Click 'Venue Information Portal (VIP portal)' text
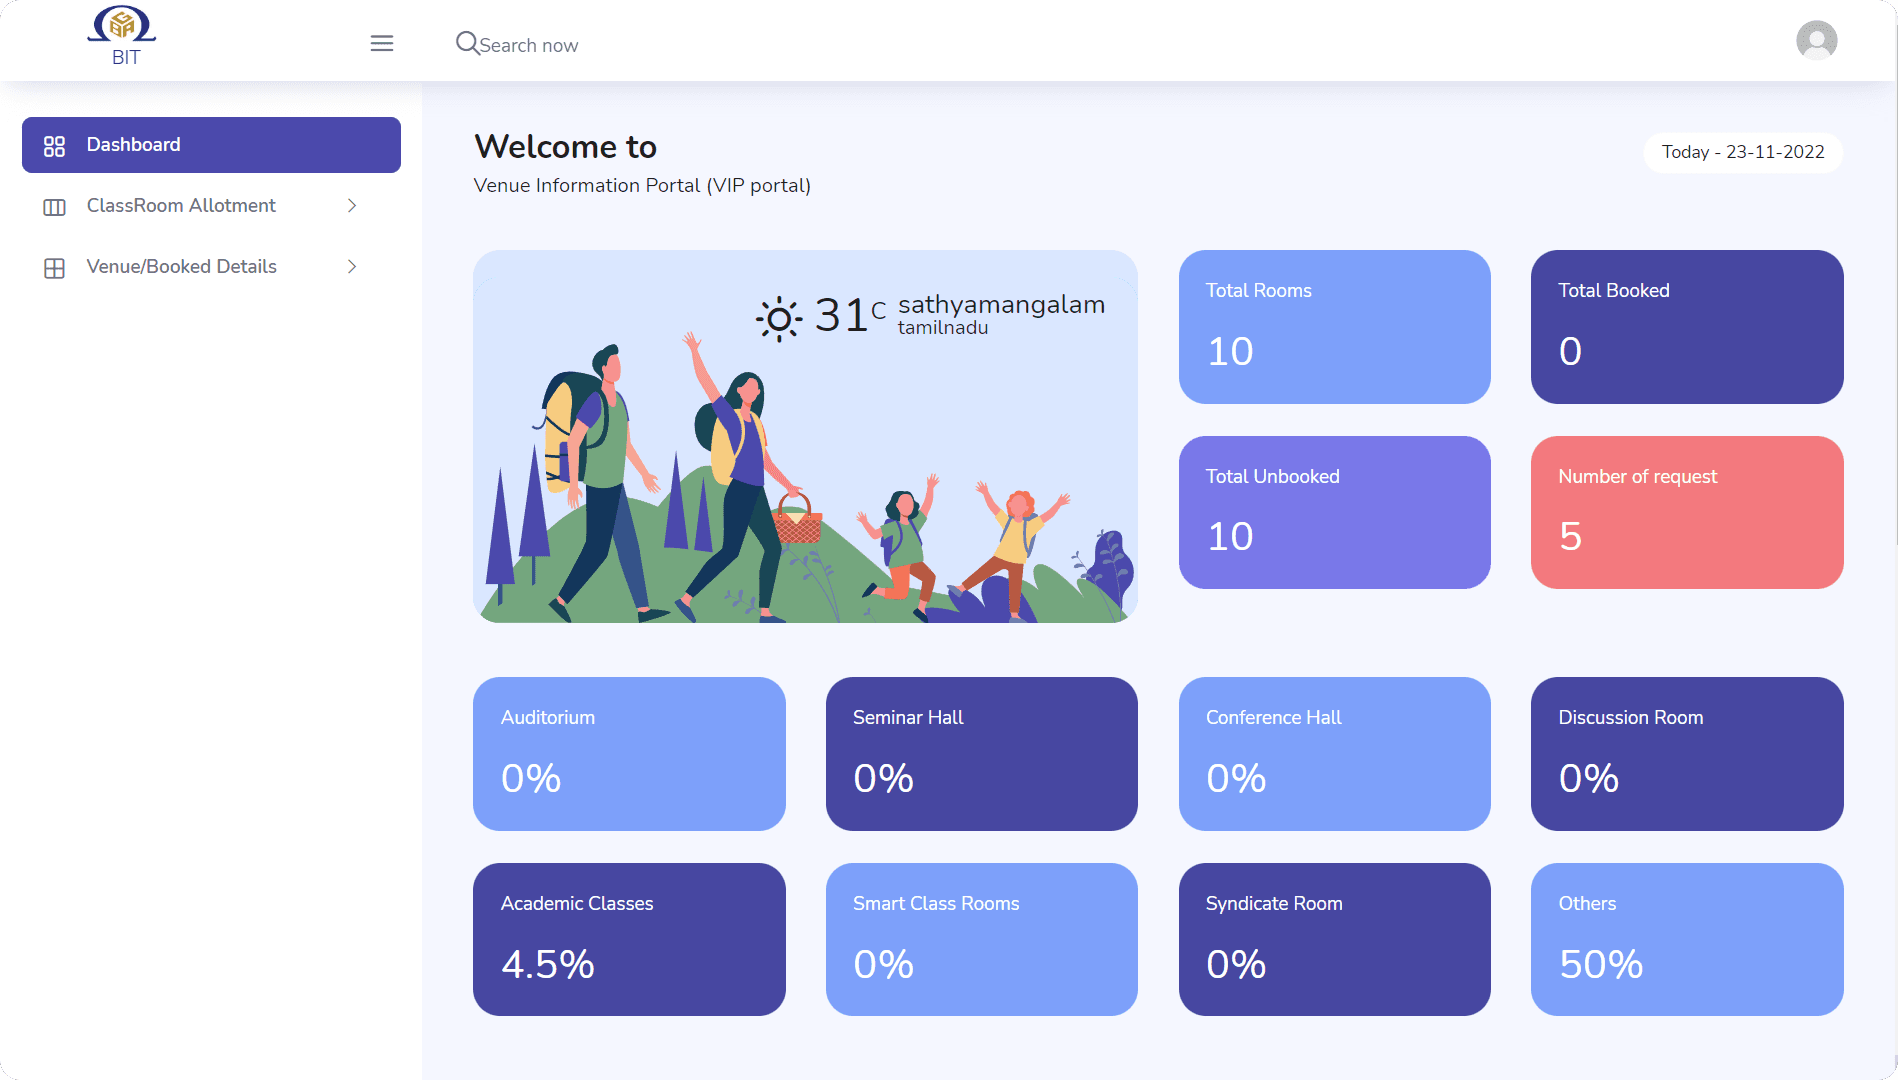 (x=642, y=185)
